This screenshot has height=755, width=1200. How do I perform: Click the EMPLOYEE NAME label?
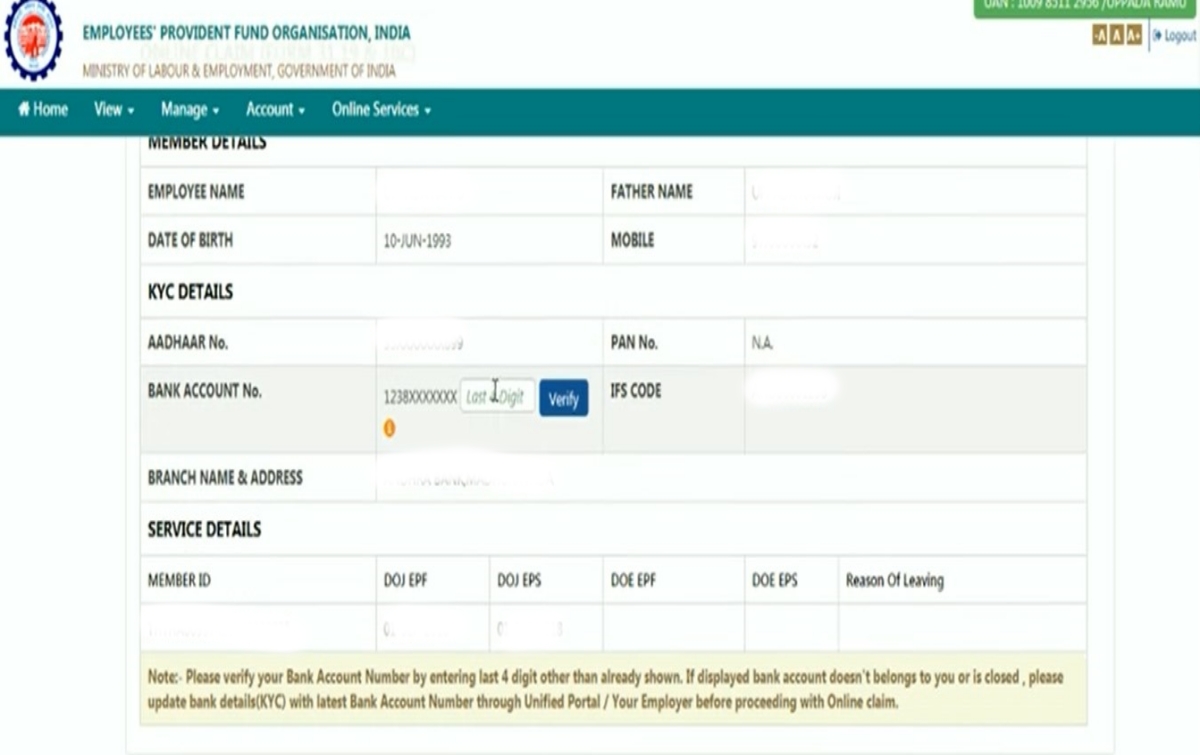[x=196, y=192]
